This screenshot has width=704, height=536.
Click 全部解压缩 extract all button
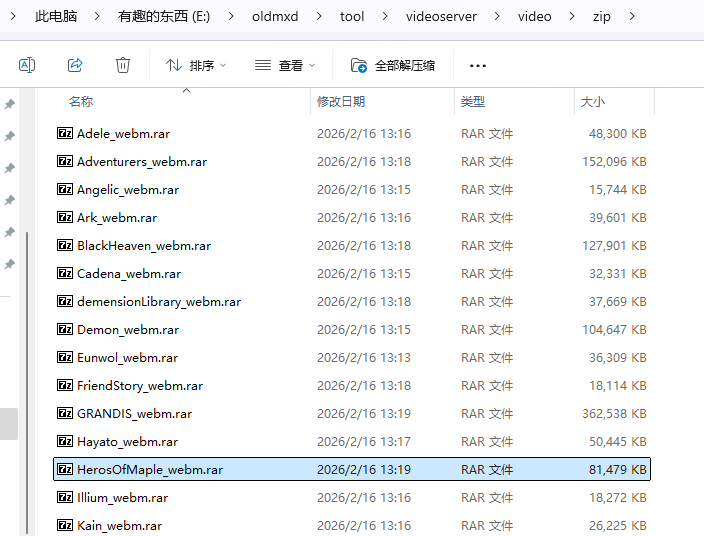[x=393, y=66]
